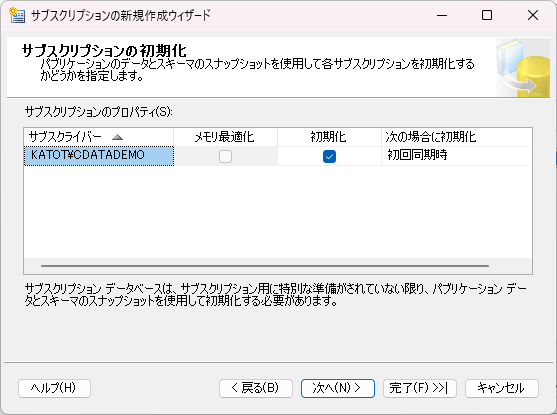Click the horizontal scrollbar under the grid
557x415 pixels.
click(x=265, y=266)
